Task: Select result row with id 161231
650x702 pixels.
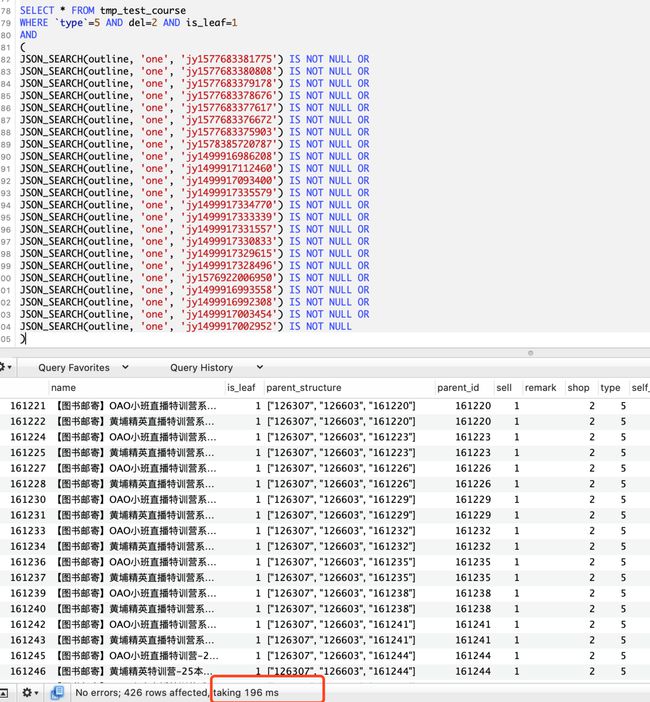Action: (325, 515)
